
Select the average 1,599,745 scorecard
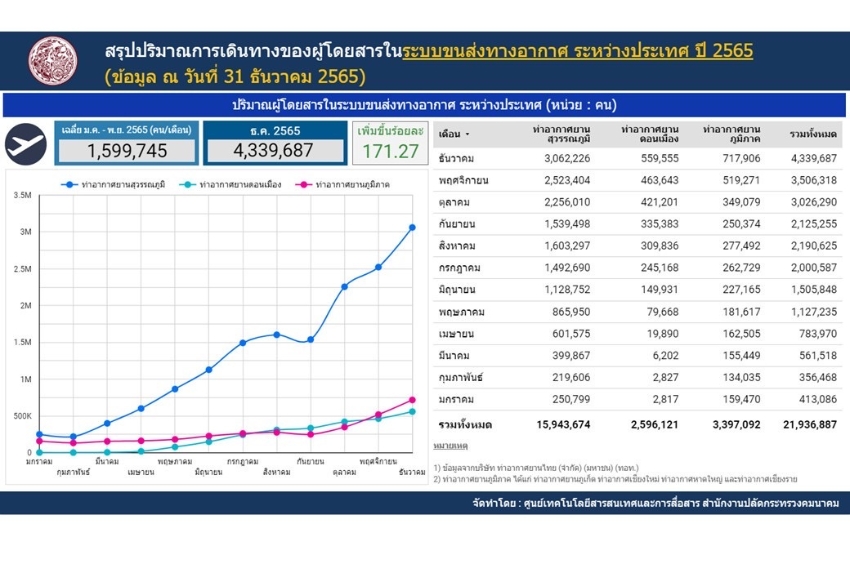[126, 150]
